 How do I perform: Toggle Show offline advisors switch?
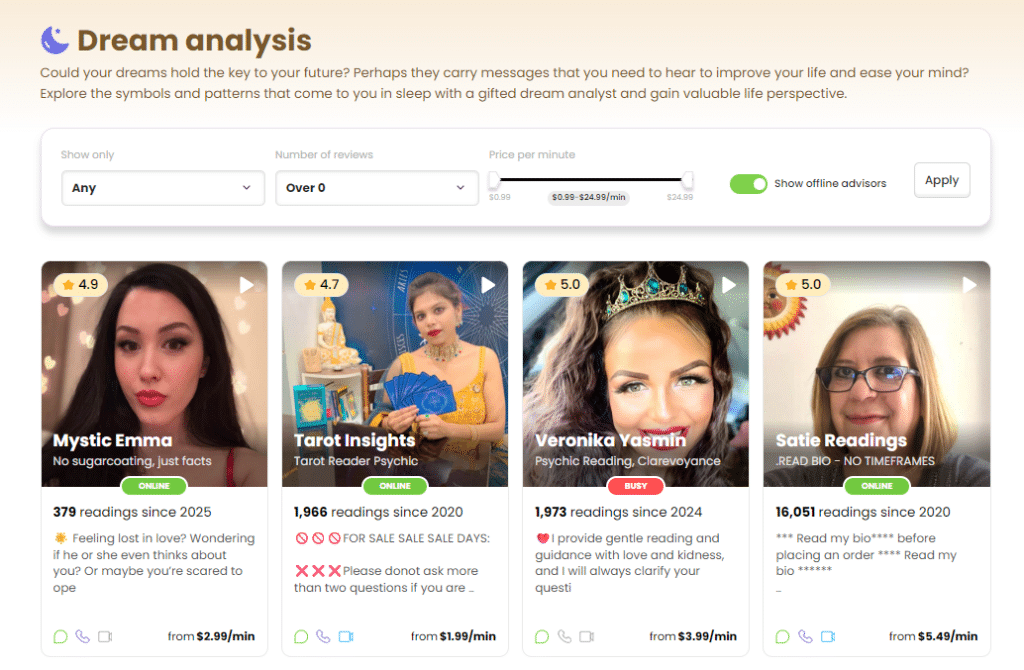(x=748, y=183)
